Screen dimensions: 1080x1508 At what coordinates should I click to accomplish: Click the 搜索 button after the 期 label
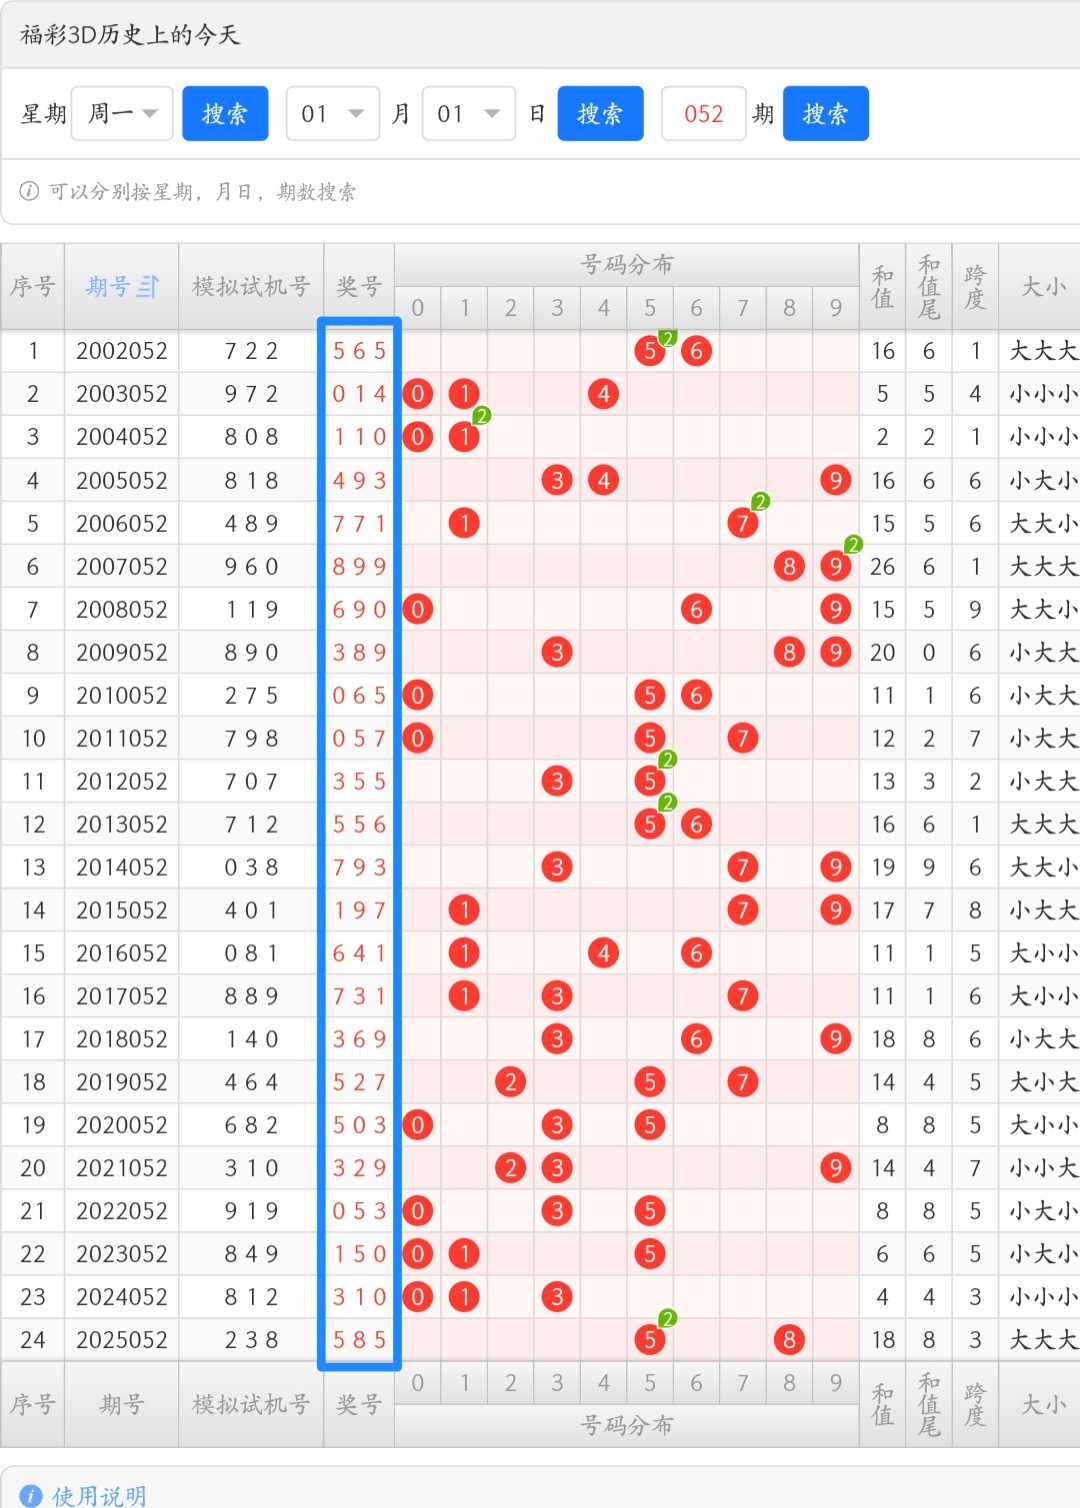(825, 114)
